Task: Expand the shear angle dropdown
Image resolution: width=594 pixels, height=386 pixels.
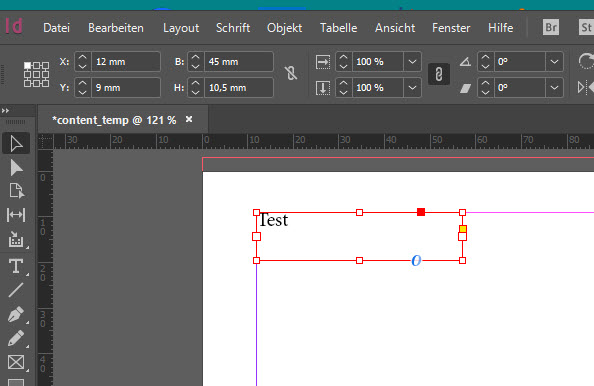Action: pos(554,88)
